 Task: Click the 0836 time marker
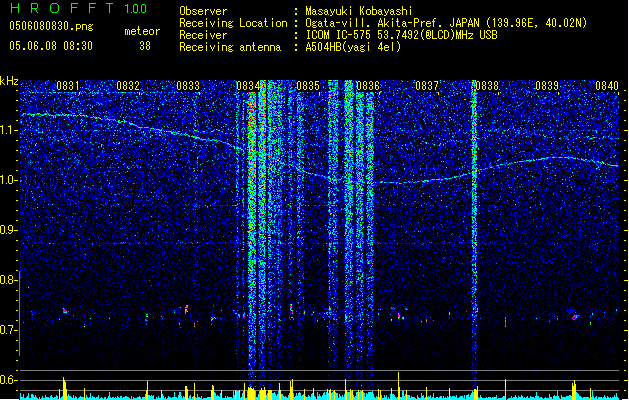[368, 86]
